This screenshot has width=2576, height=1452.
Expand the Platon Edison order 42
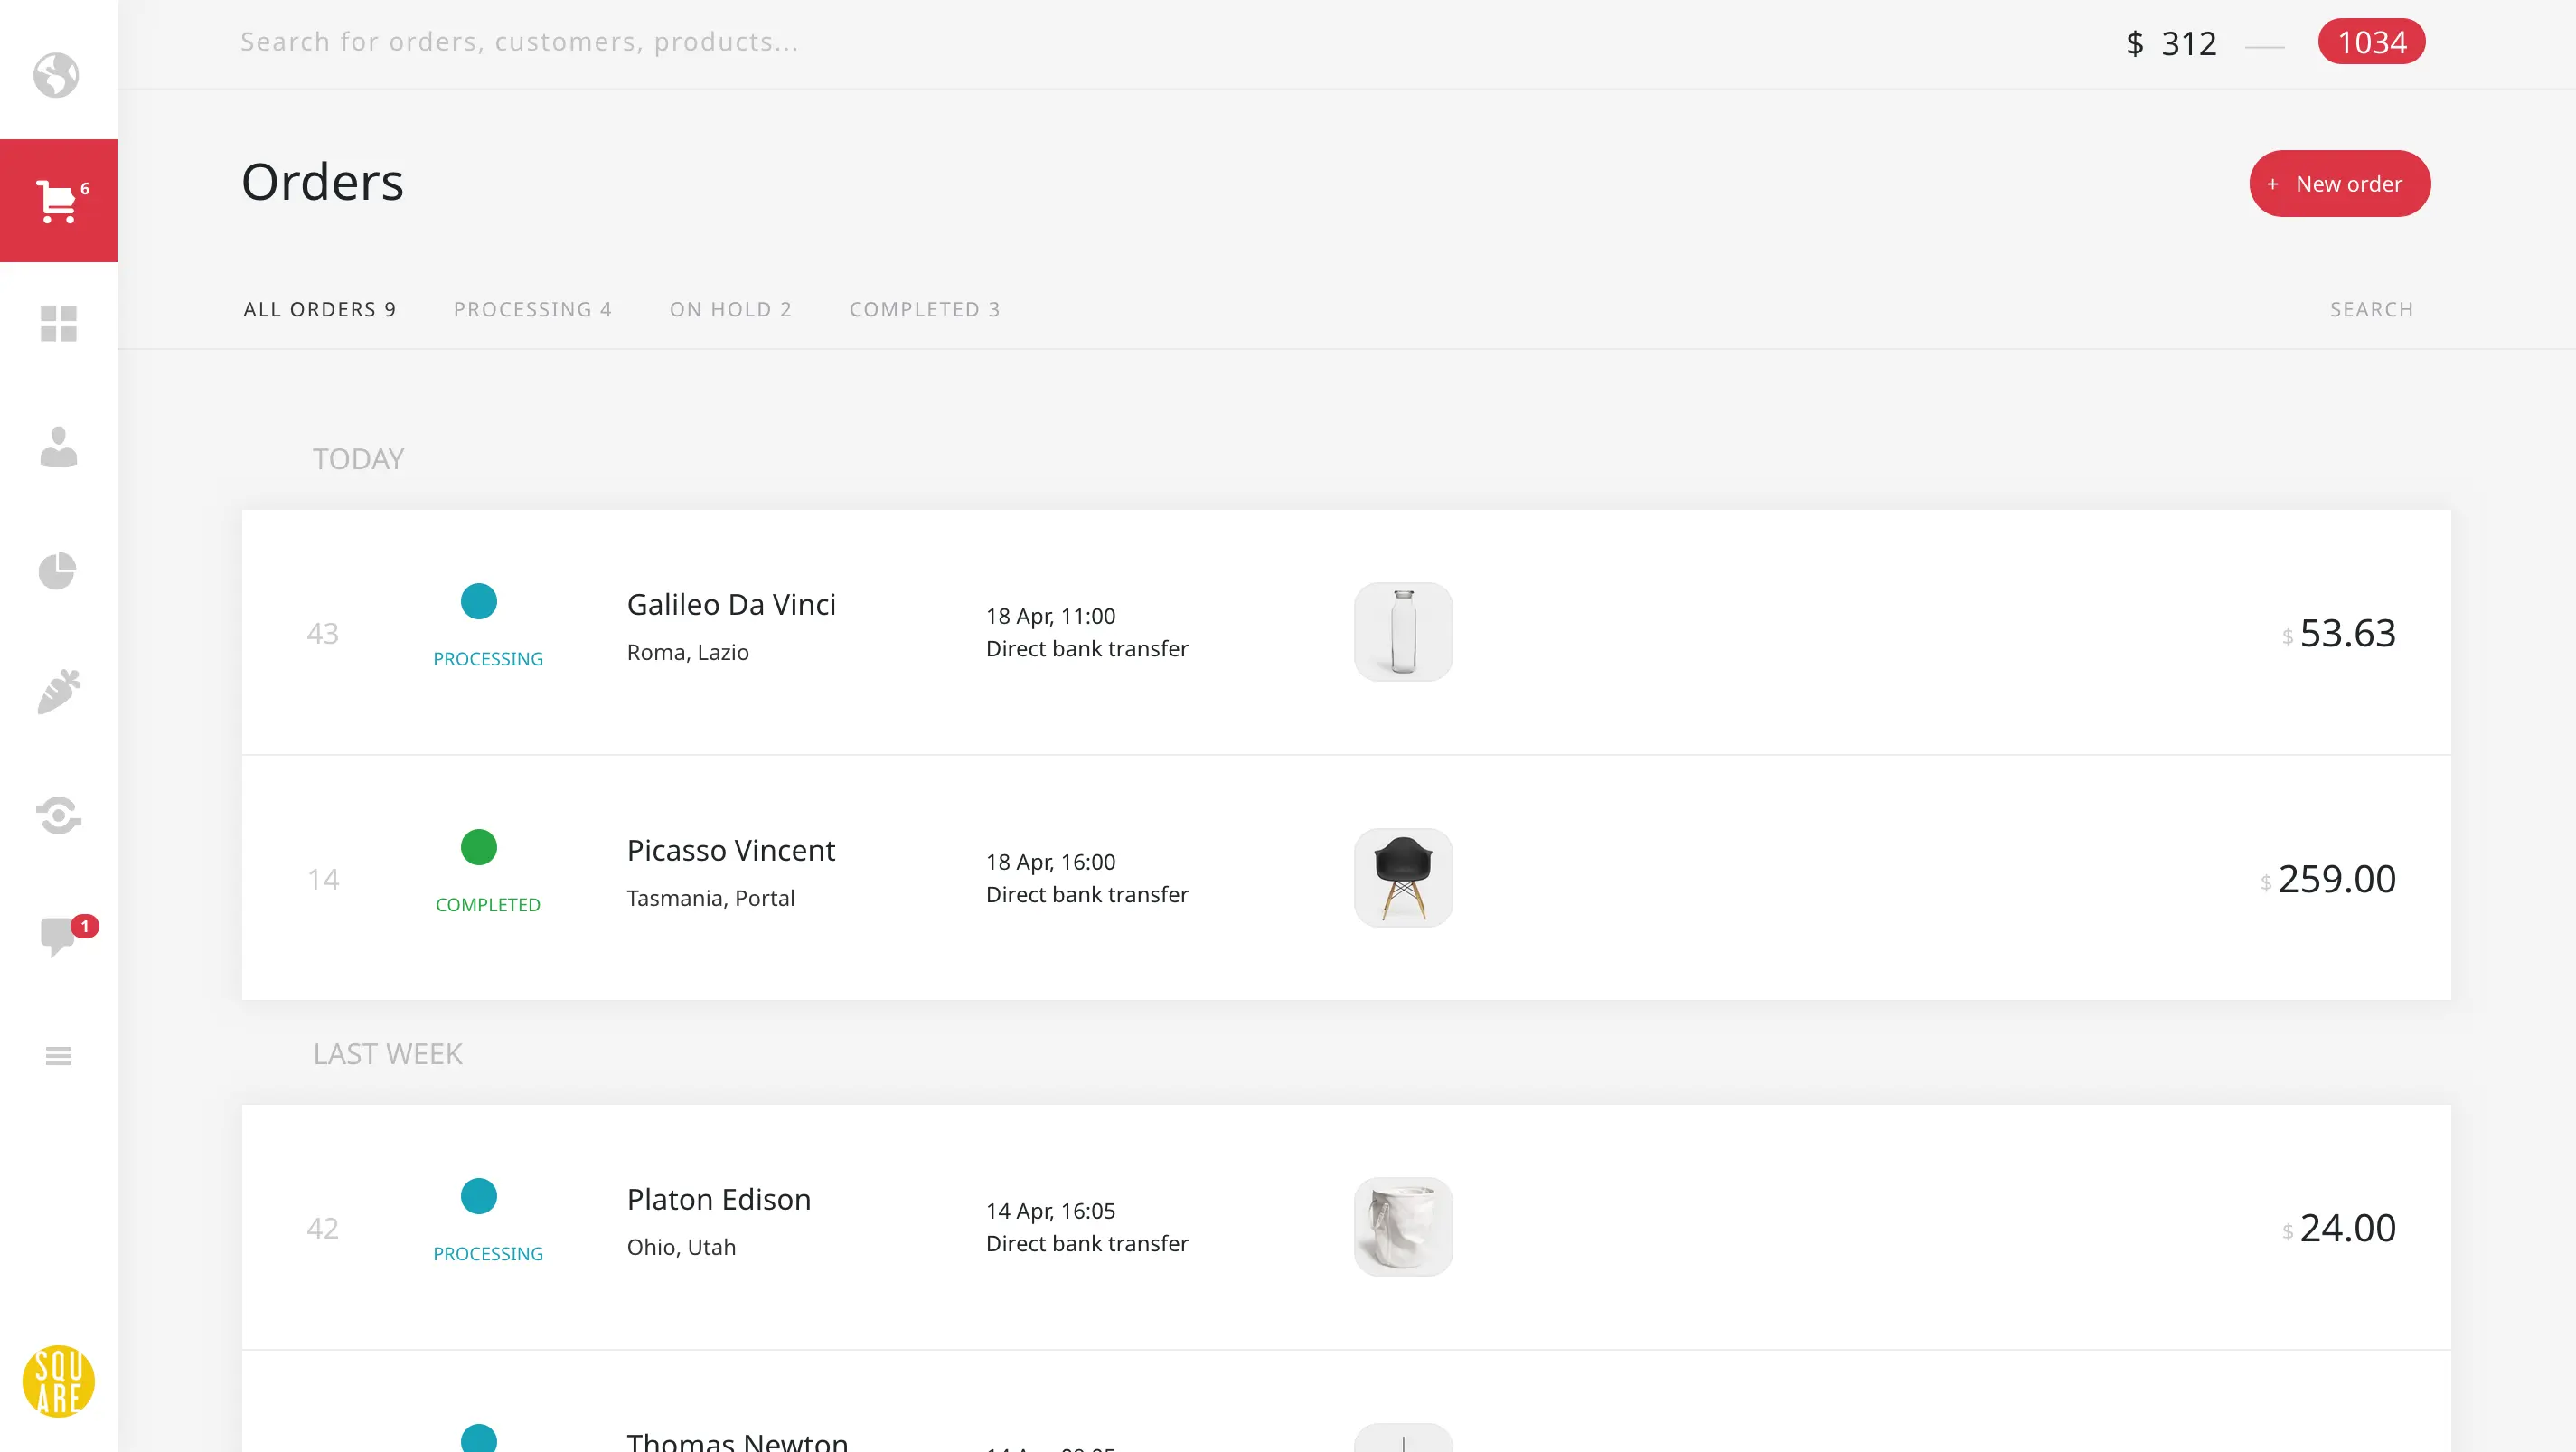1347,1225
